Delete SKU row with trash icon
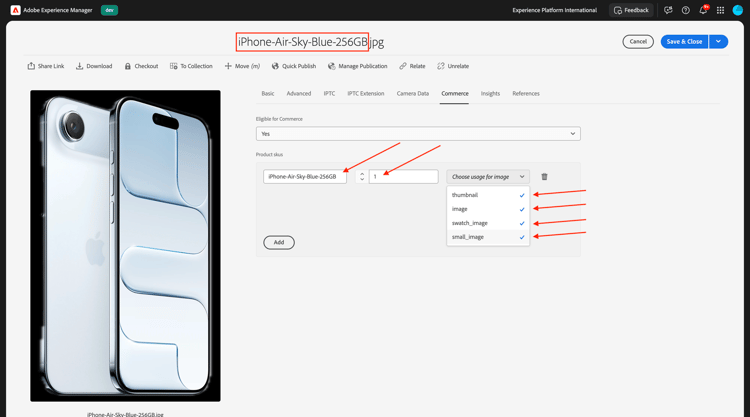Screen dimensions: 750x417 point(544,176)
